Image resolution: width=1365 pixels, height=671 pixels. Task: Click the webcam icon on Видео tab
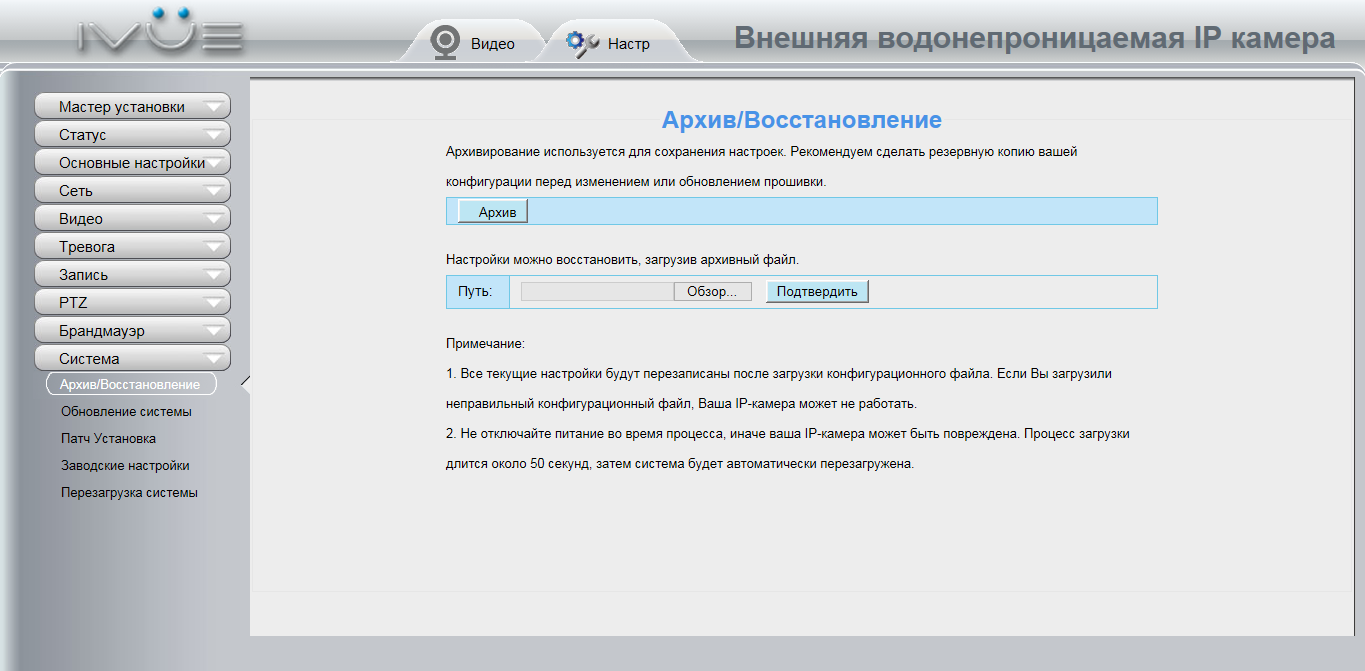[x=444, y=43]
